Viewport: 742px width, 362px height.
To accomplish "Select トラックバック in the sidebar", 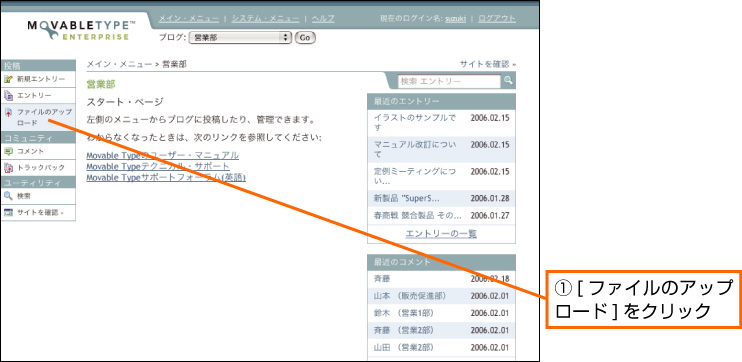I will tap(41, 168).
